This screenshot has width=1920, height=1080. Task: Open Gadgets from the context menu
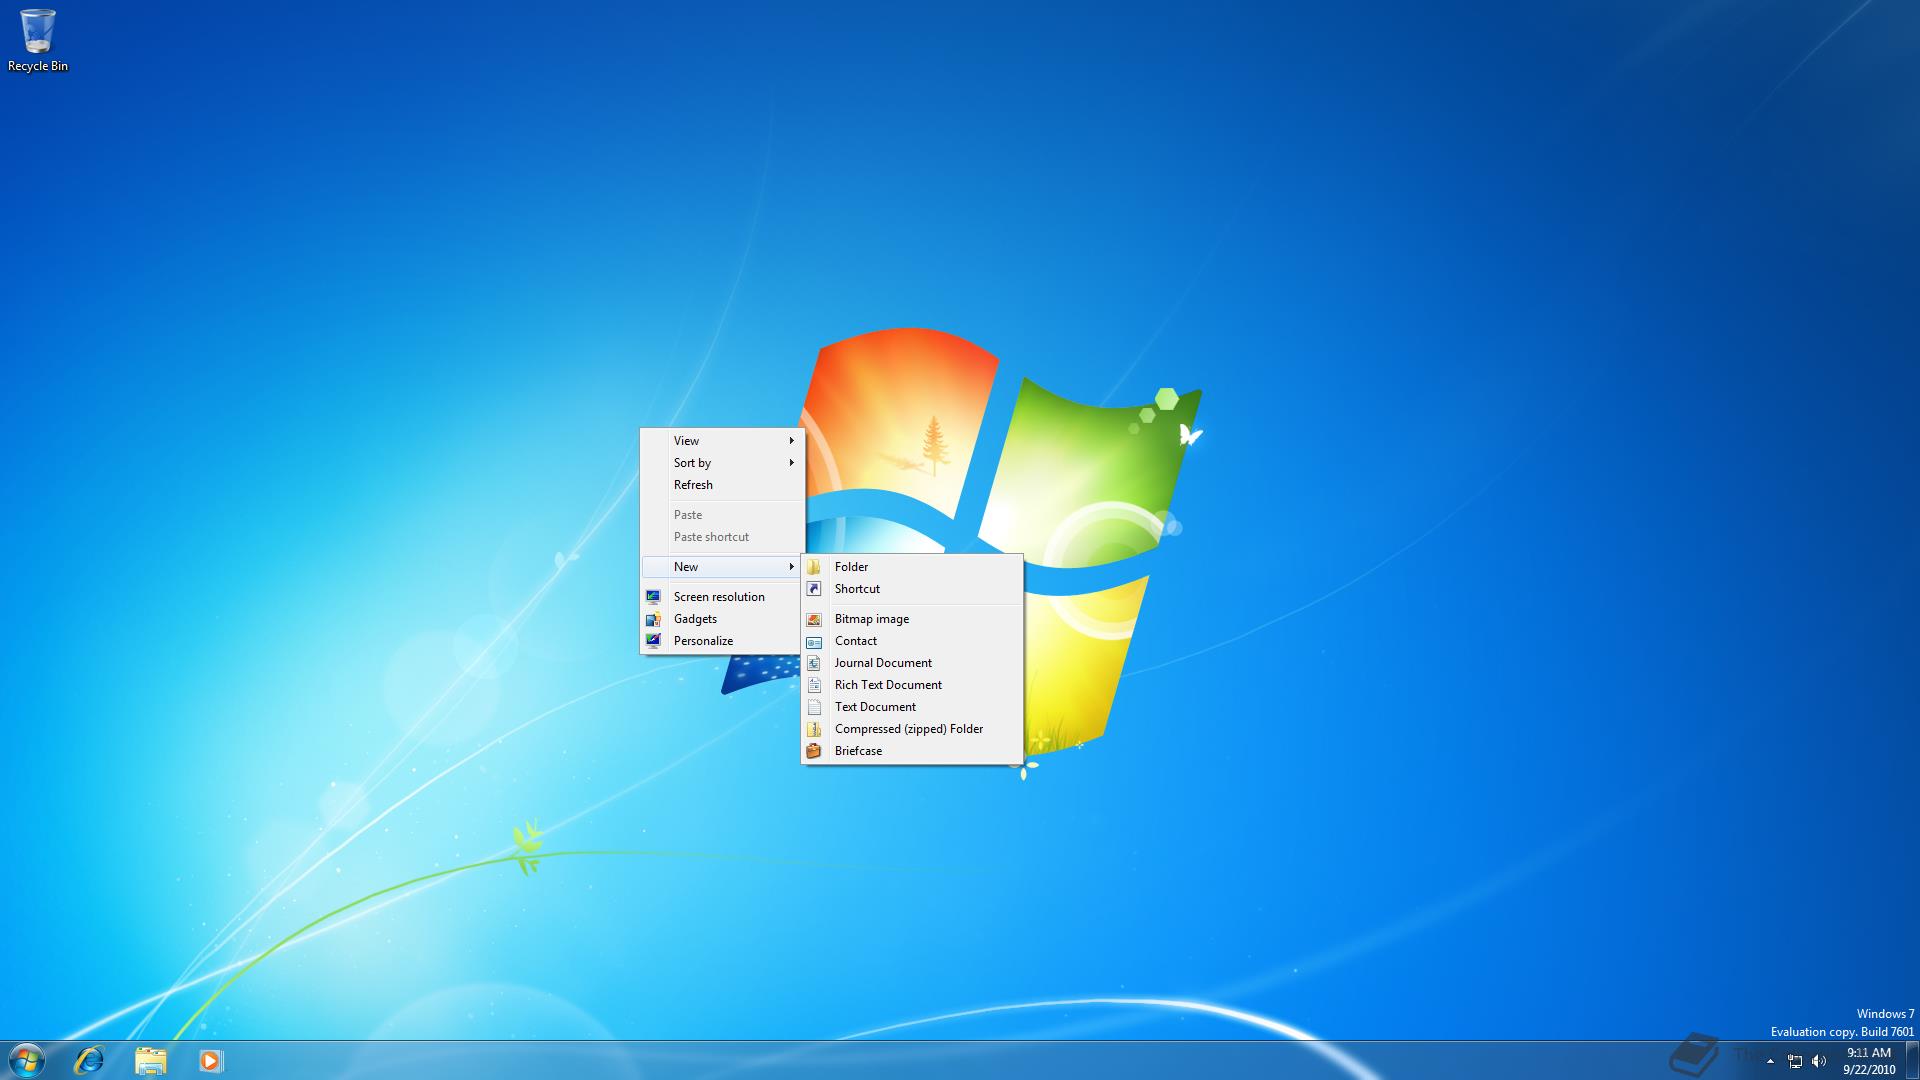click(722, 619)
